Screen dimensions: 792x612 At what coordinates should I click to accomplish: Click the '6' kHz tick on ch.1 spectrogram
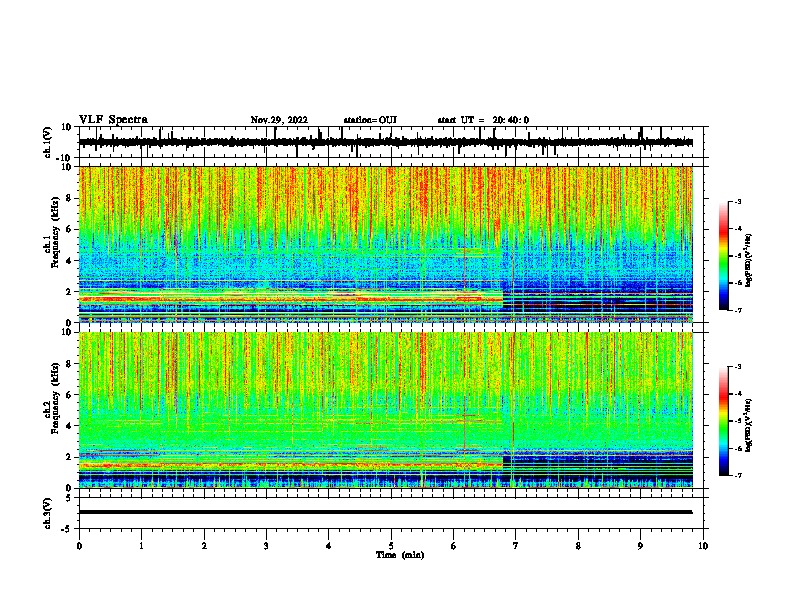[x=69, y=229]
